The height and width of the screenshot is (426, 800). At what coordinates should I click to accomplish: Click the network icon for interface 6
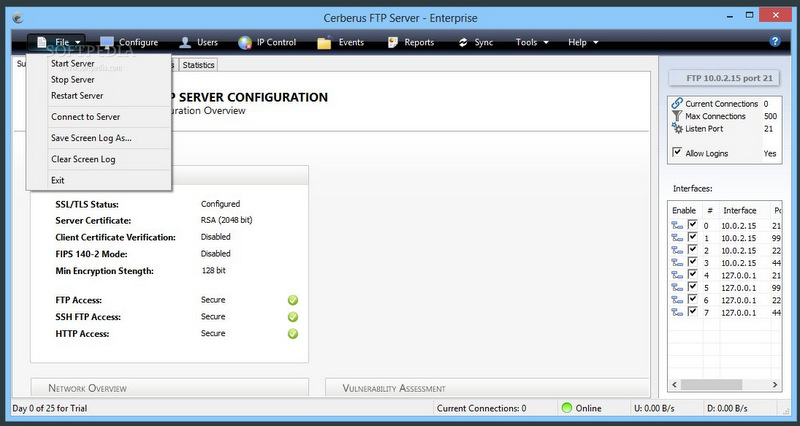(x=677, y=299)
